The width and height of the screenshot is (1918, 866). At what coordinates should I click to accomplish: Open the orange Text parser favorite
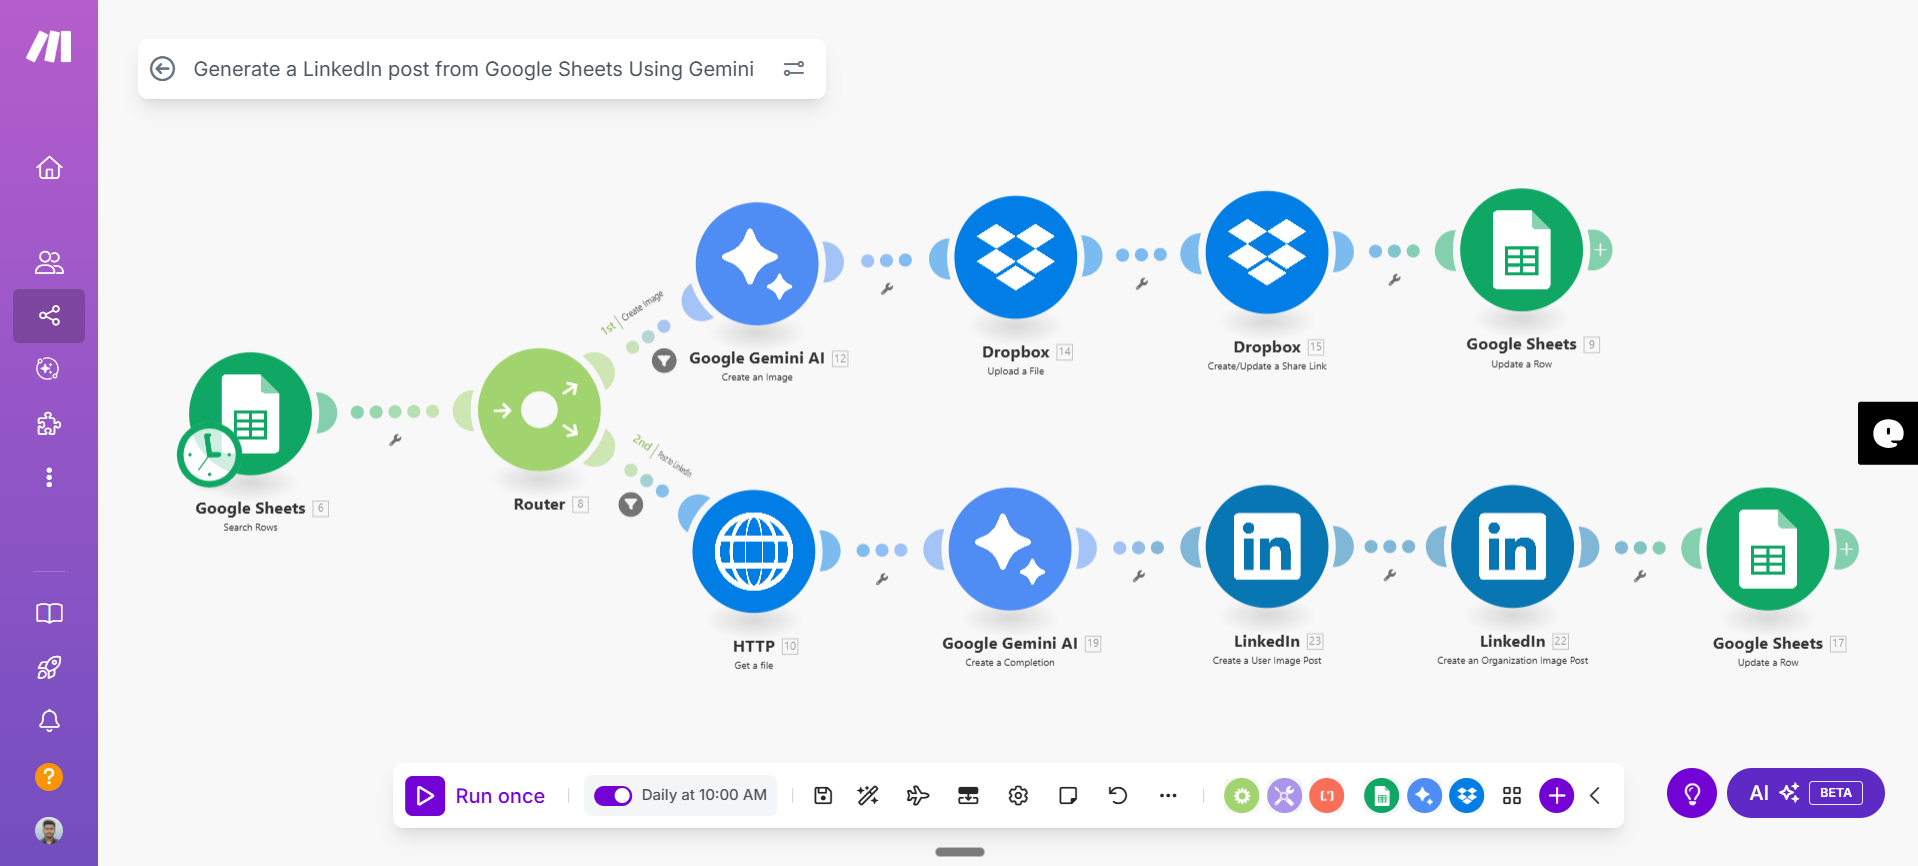(1327, 796)
